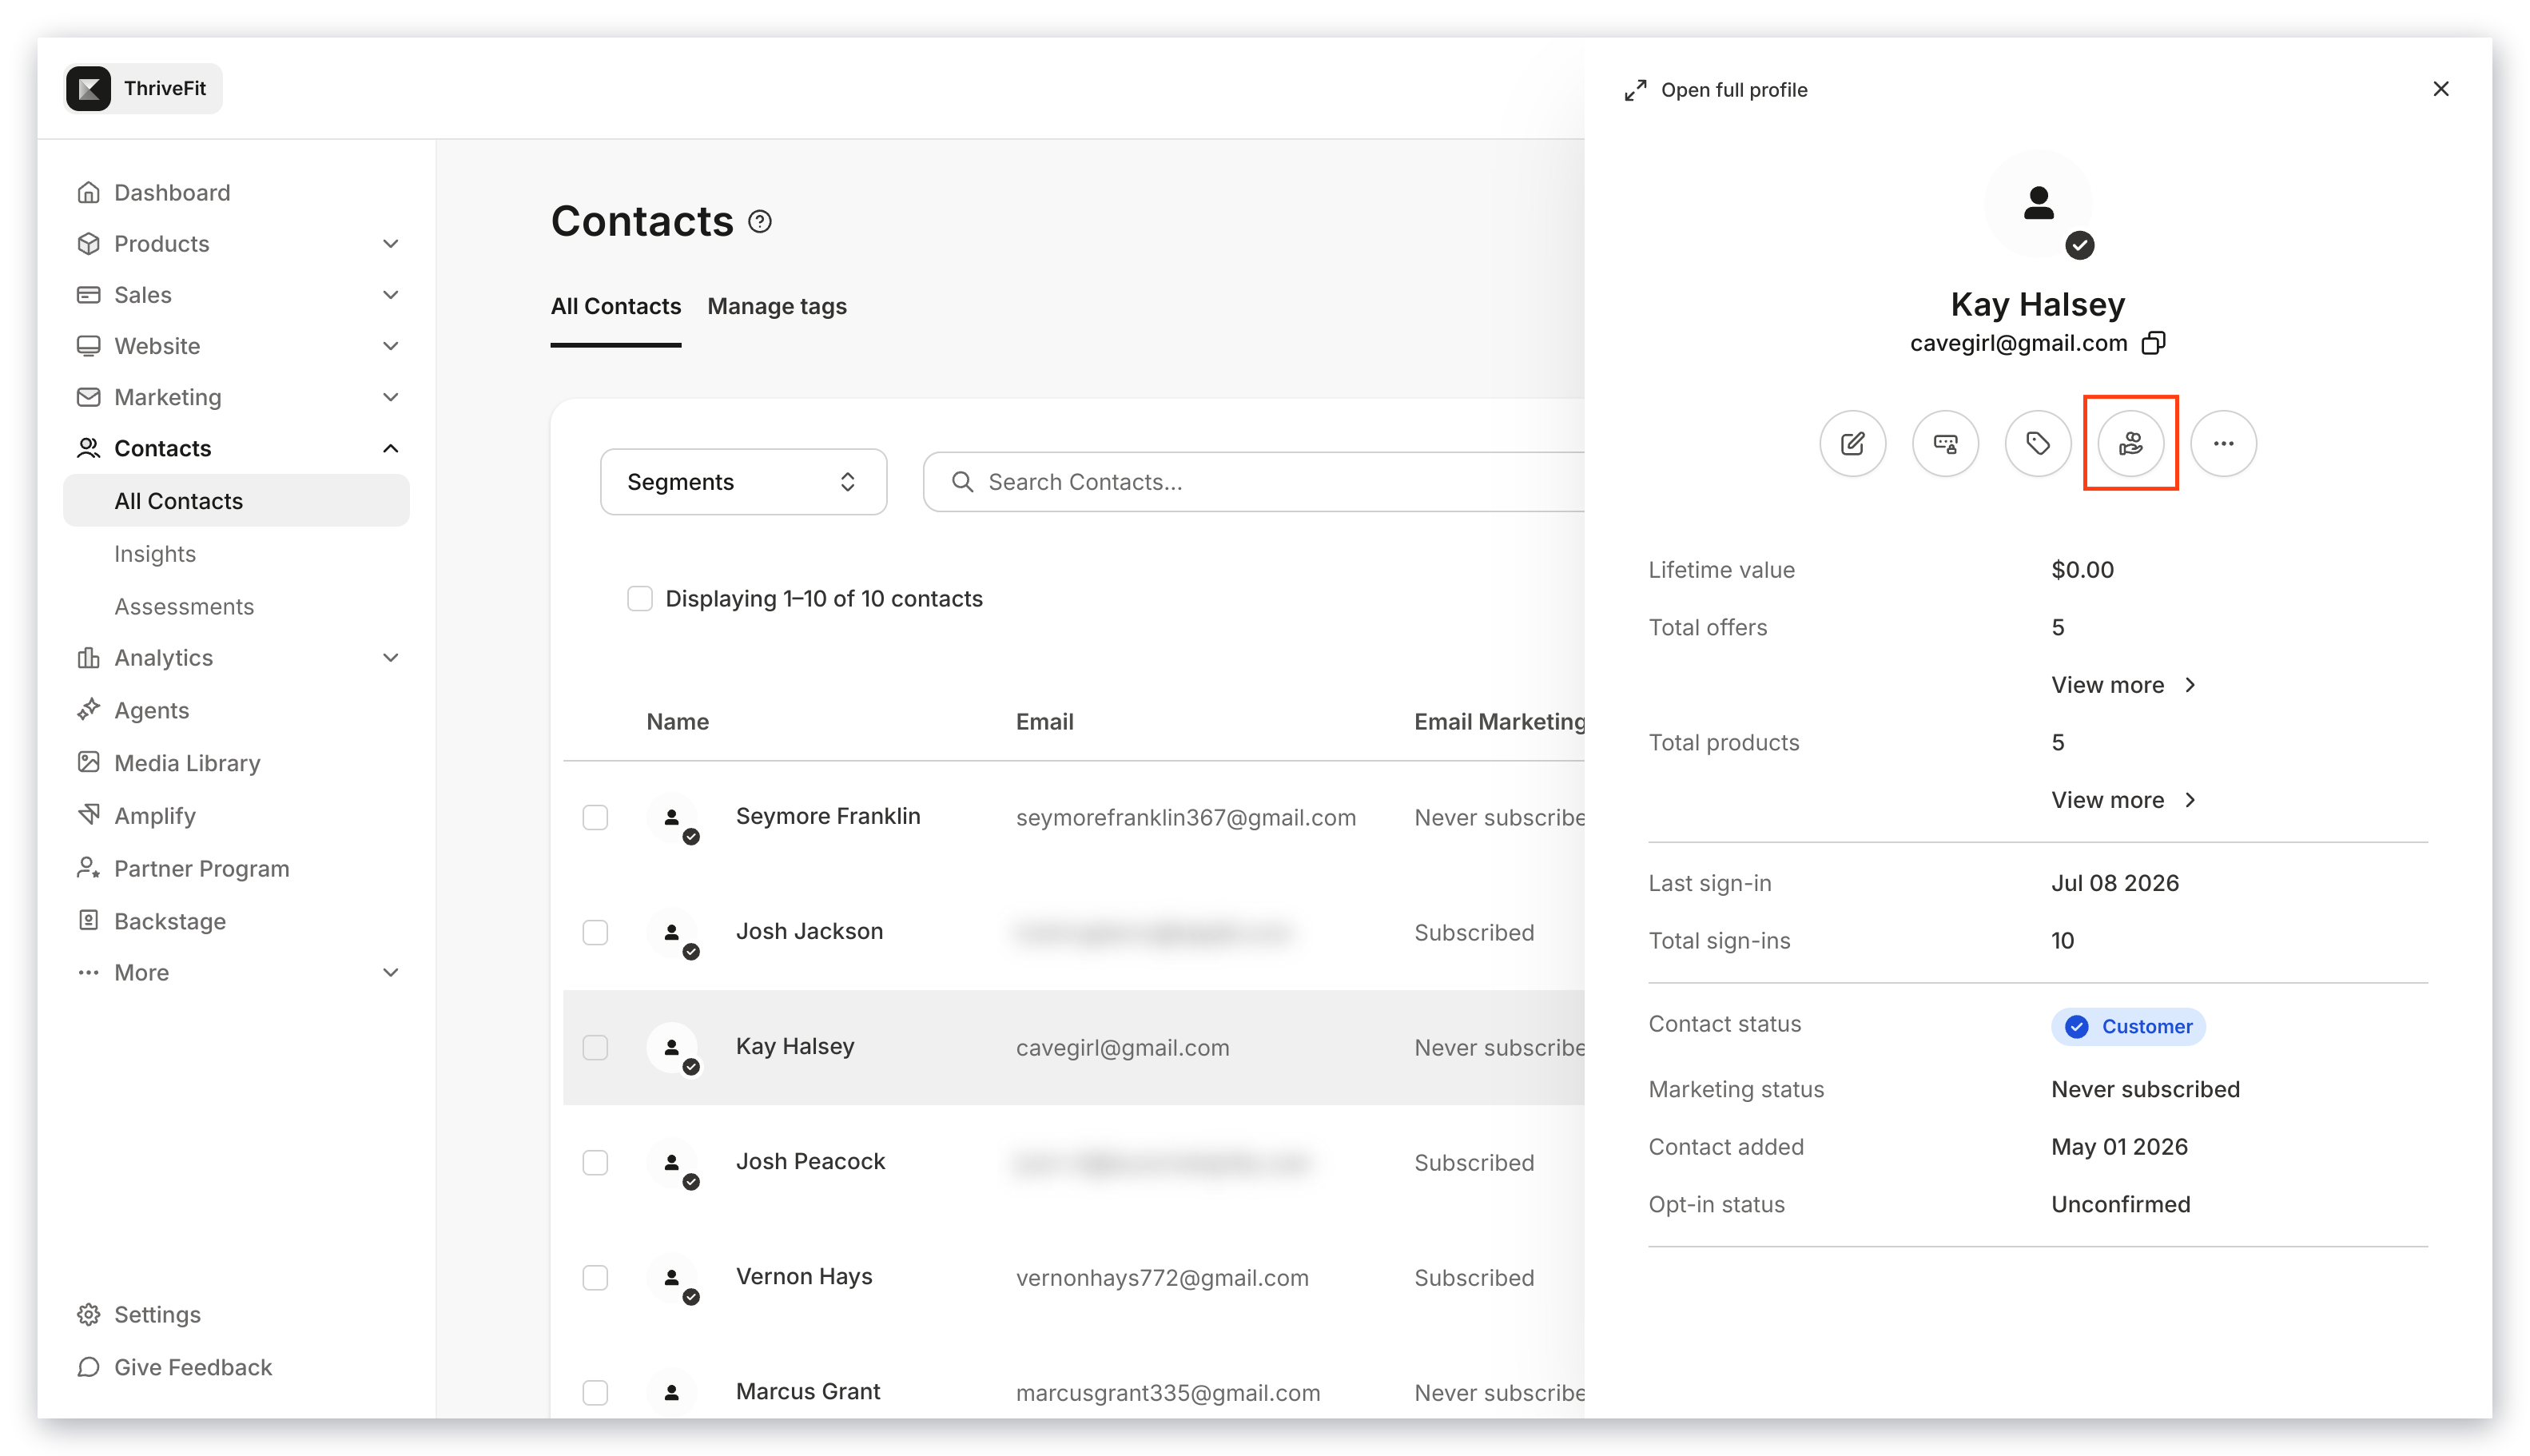Screen dimensions: 2530x1456
Task: Open Assessments in the sidebar
Action: point(184,606)
